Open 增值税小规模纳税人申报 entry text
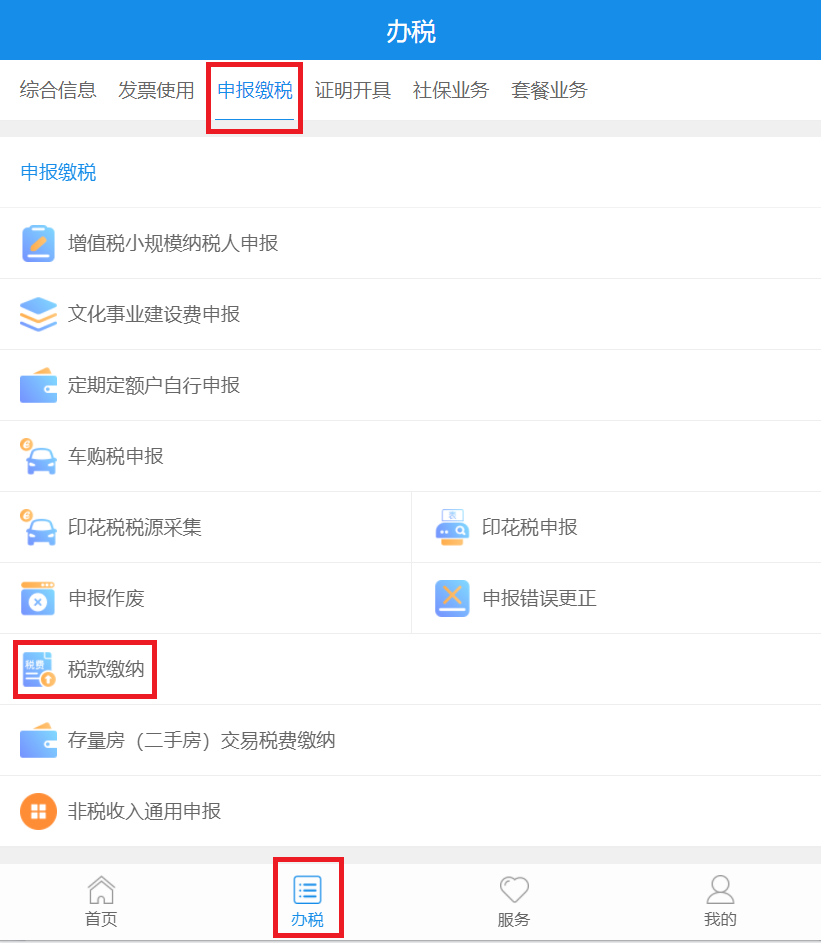Image resolution: width=821 pixels, height=943 pixels. [173, 244]
